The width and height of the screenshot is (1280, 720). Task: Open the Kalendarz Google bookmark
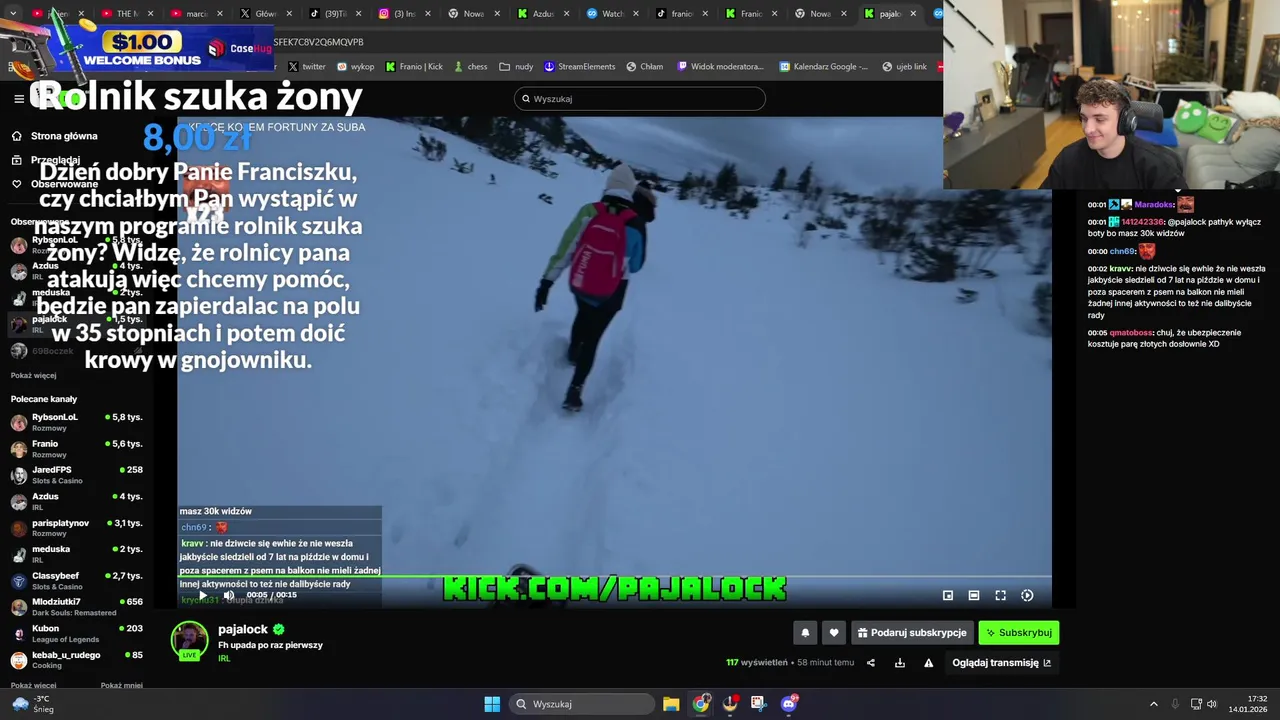[824, 67]
